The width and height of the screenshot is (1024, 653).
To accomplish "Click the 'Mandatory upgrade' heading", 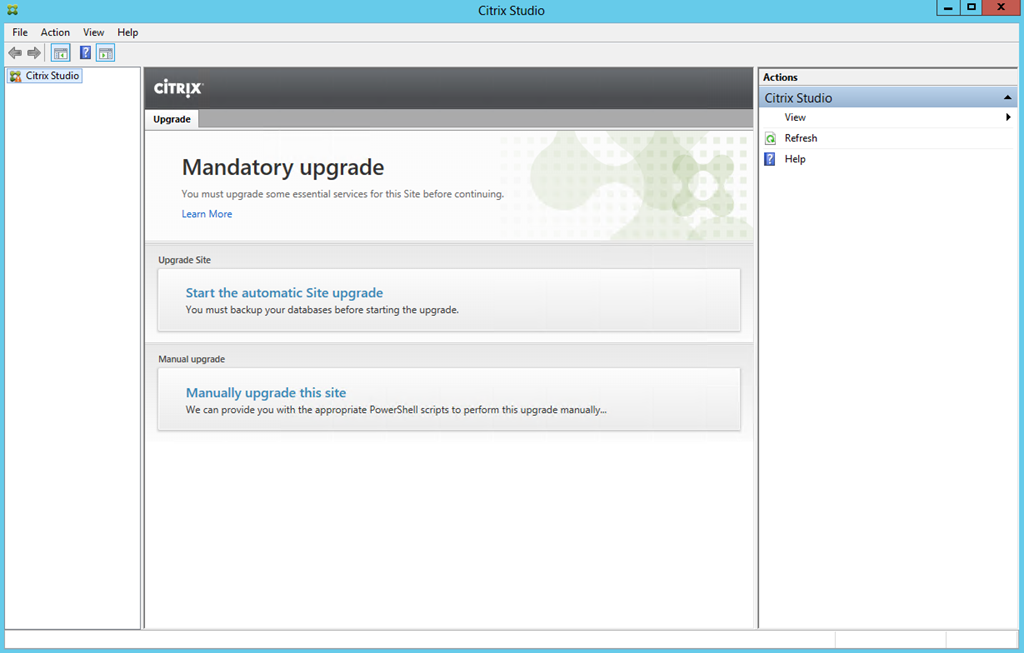I will pos(283,167).
